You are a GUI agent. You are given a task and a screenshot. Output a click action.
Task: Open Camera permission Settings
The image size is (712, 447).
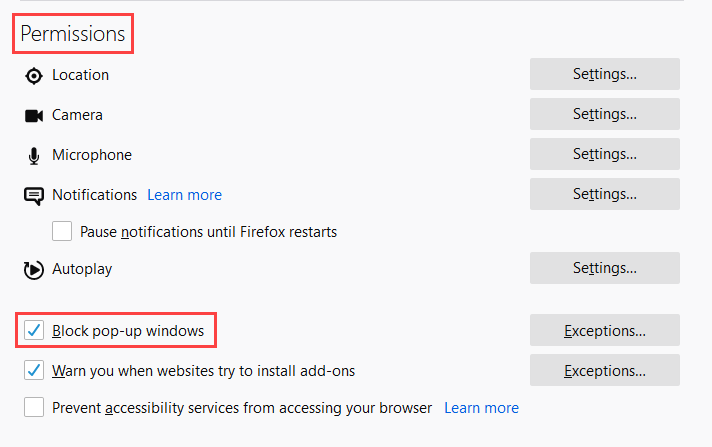[604, 114]
